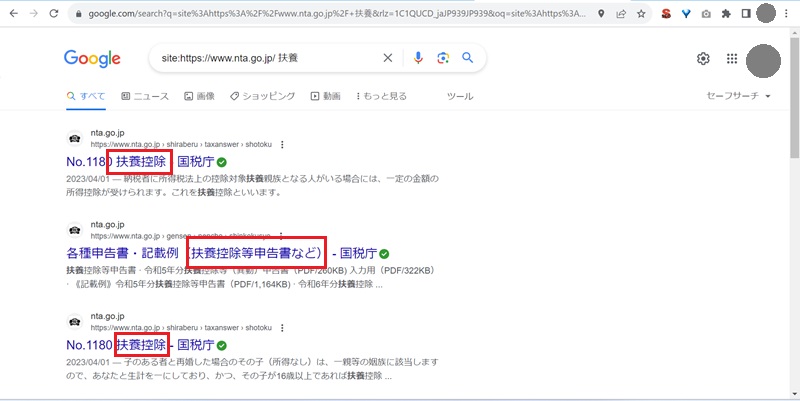Search by image with Google Lens icon

coord(443,58)
